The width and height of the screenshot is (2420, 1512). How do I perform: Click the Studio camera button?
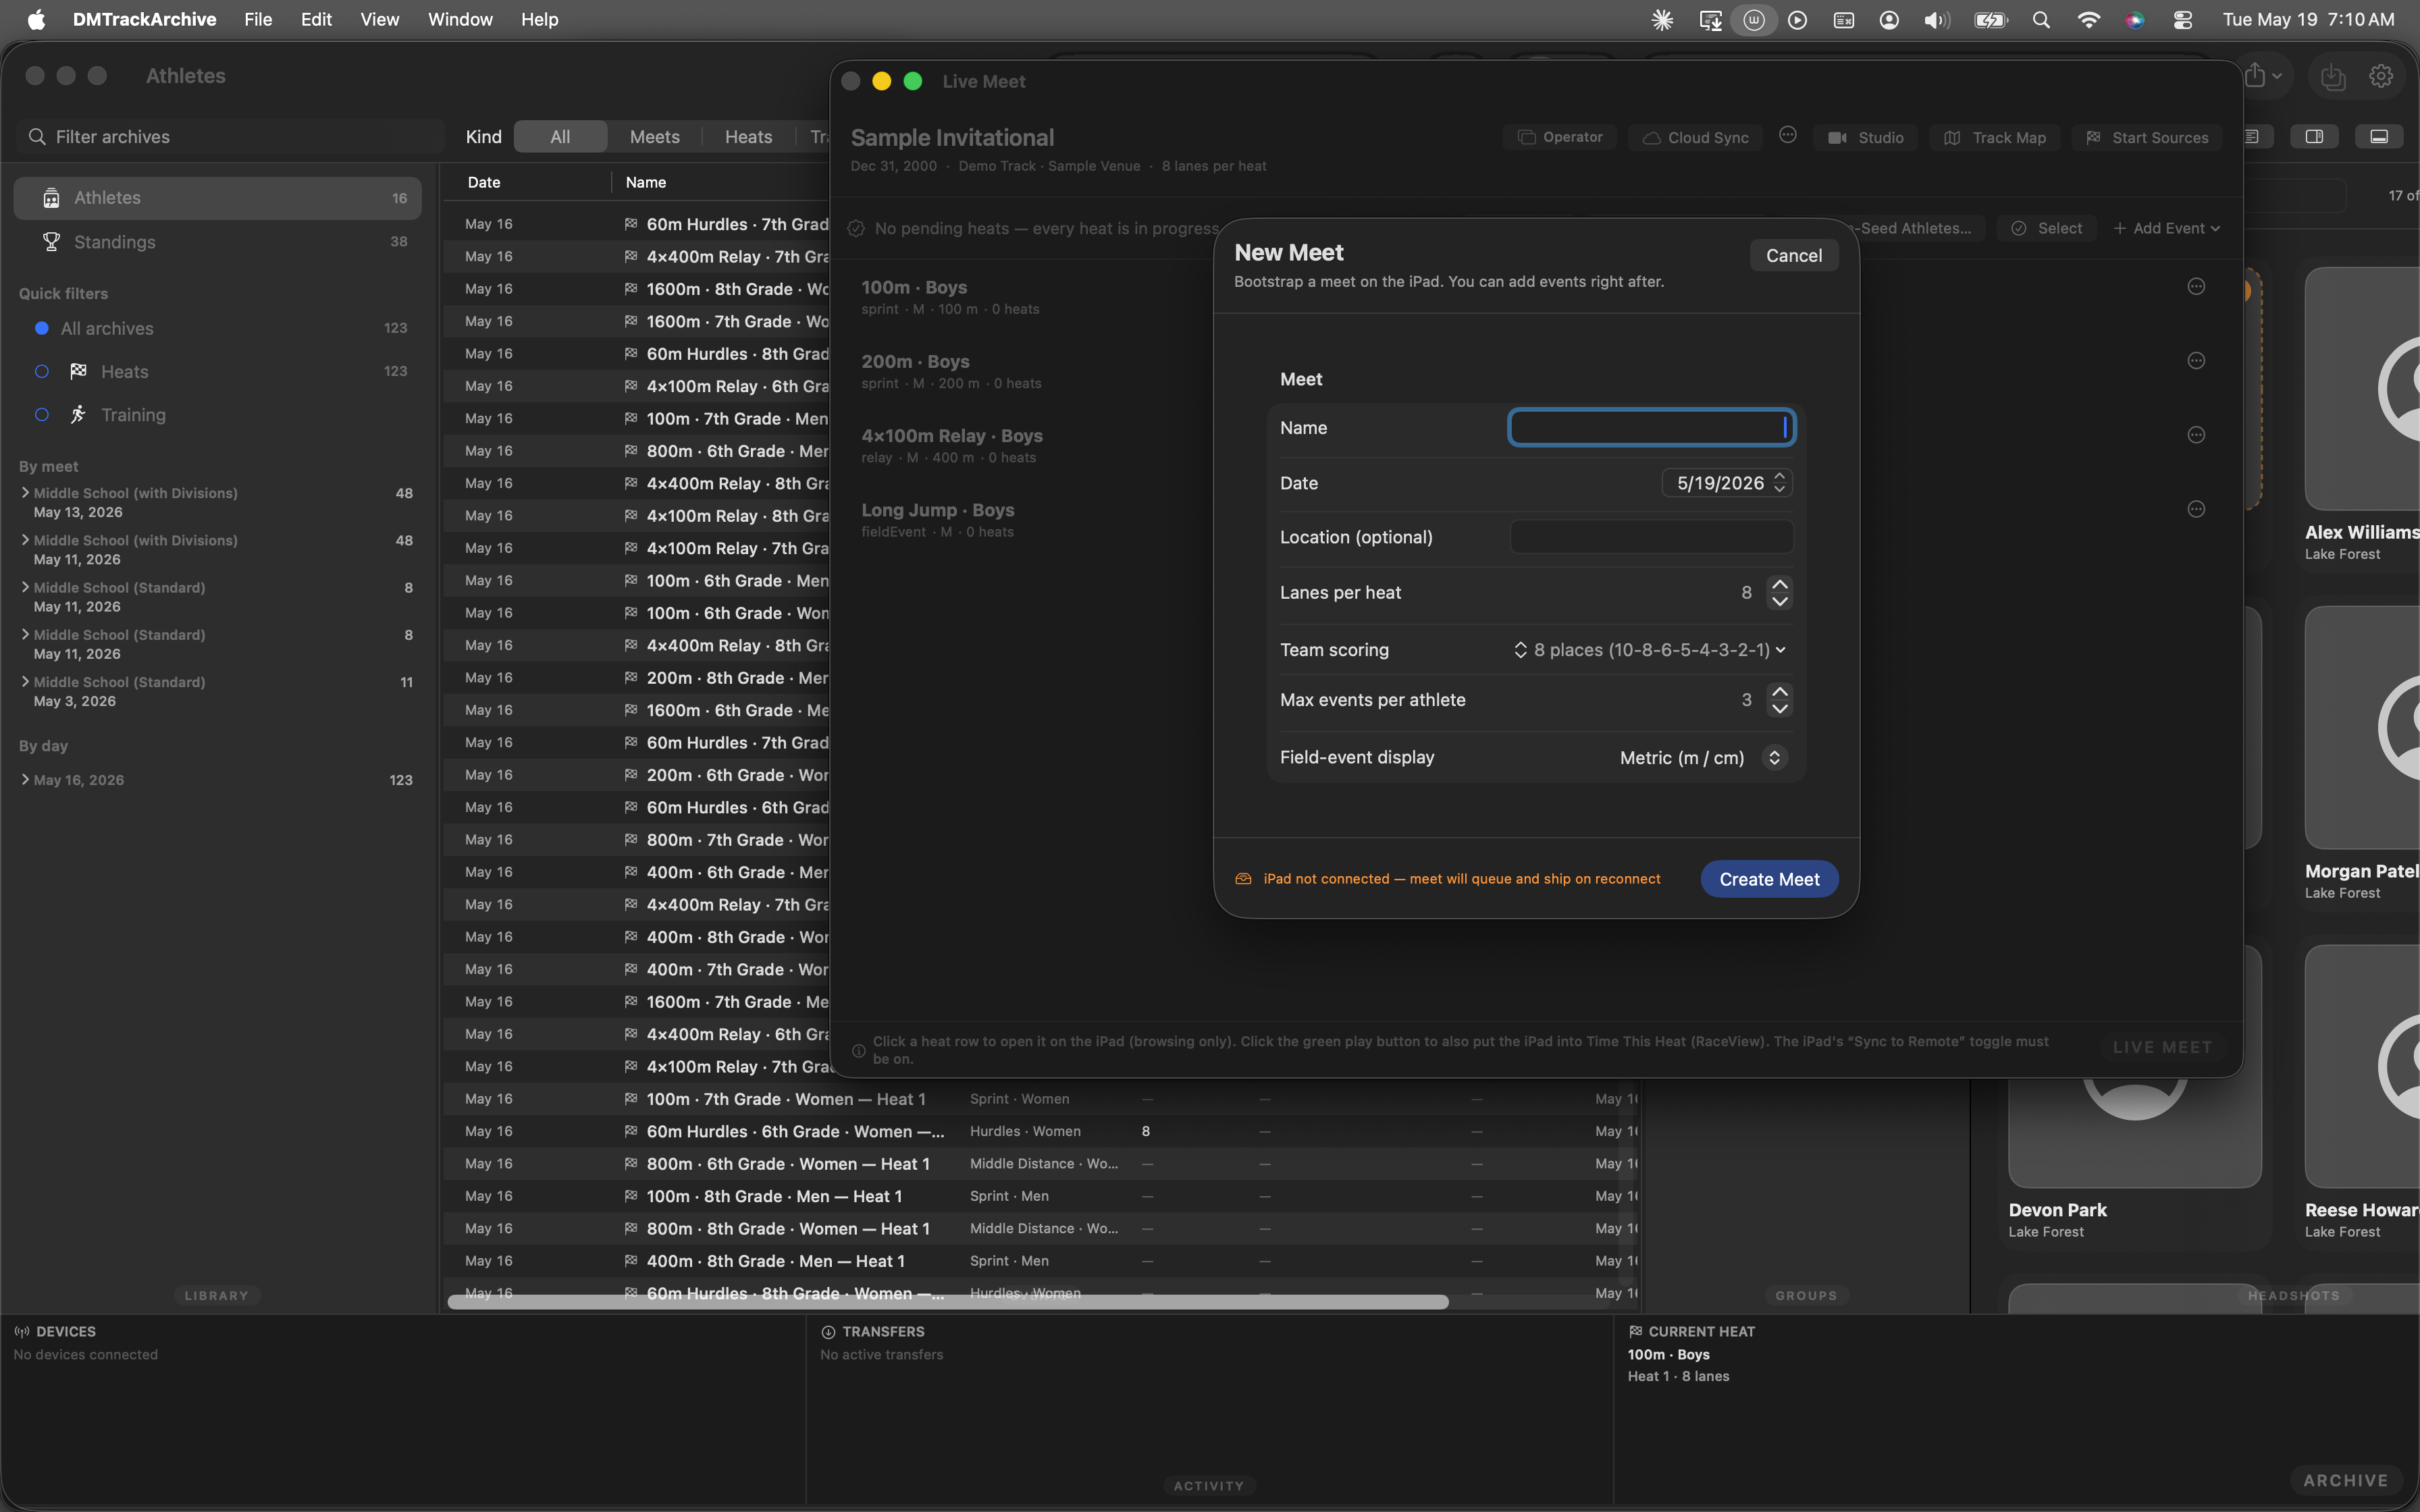1866,138
